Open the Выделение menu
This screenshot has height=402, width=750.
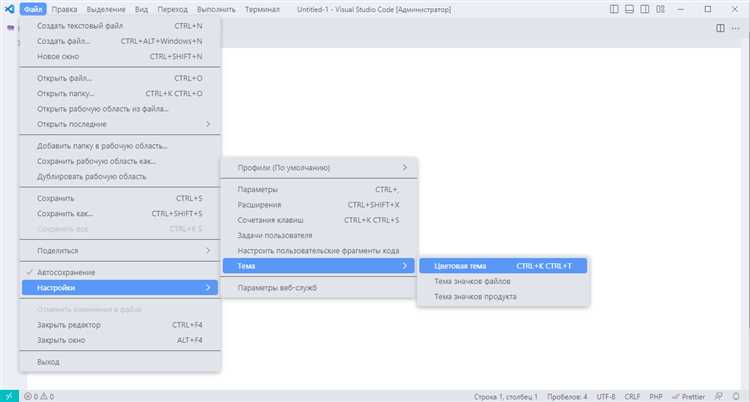(106, 9)
